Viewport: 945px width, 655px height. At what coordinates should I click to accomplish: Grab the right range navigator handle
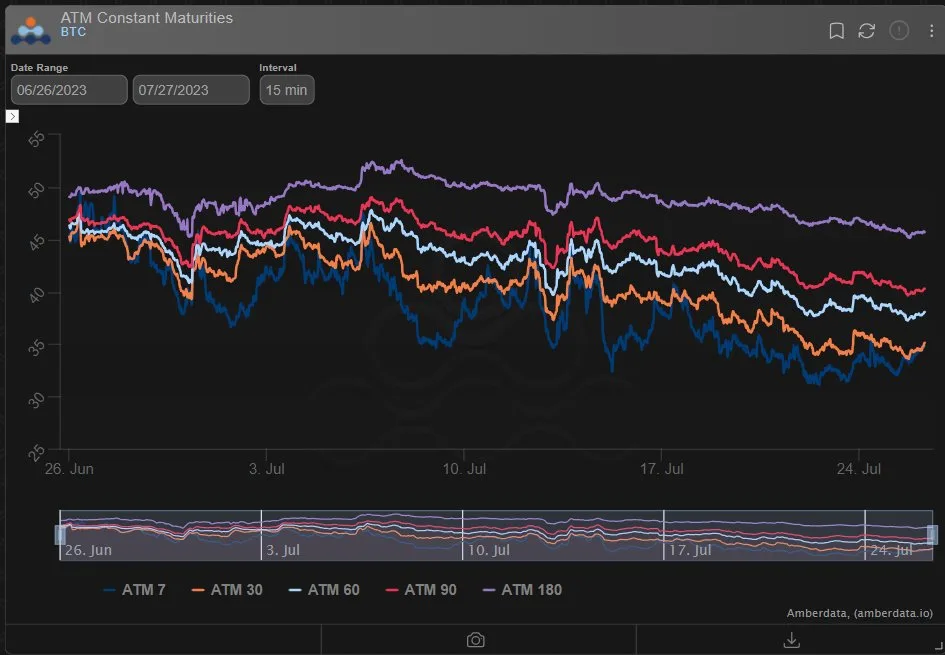(932, 535)
